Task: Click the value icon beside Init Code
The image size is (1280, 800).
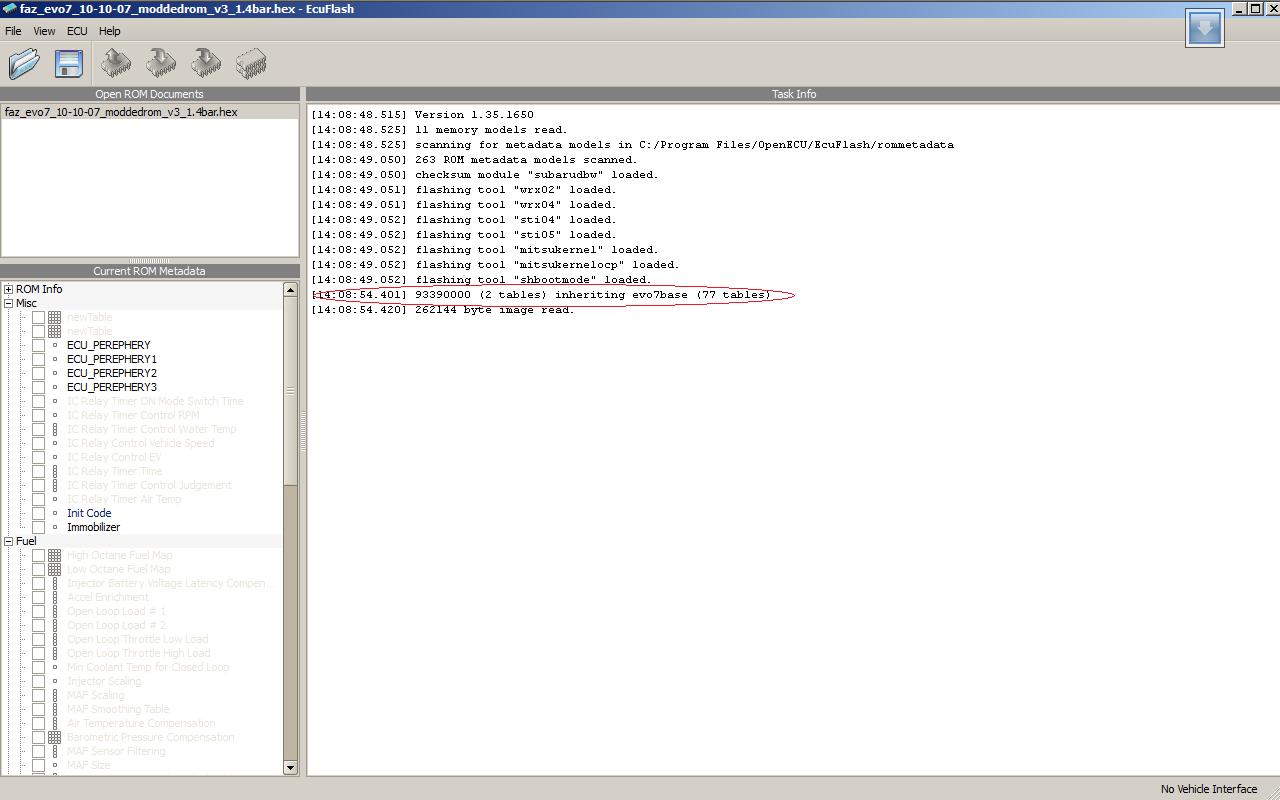Action: click(x=55, y=513)
